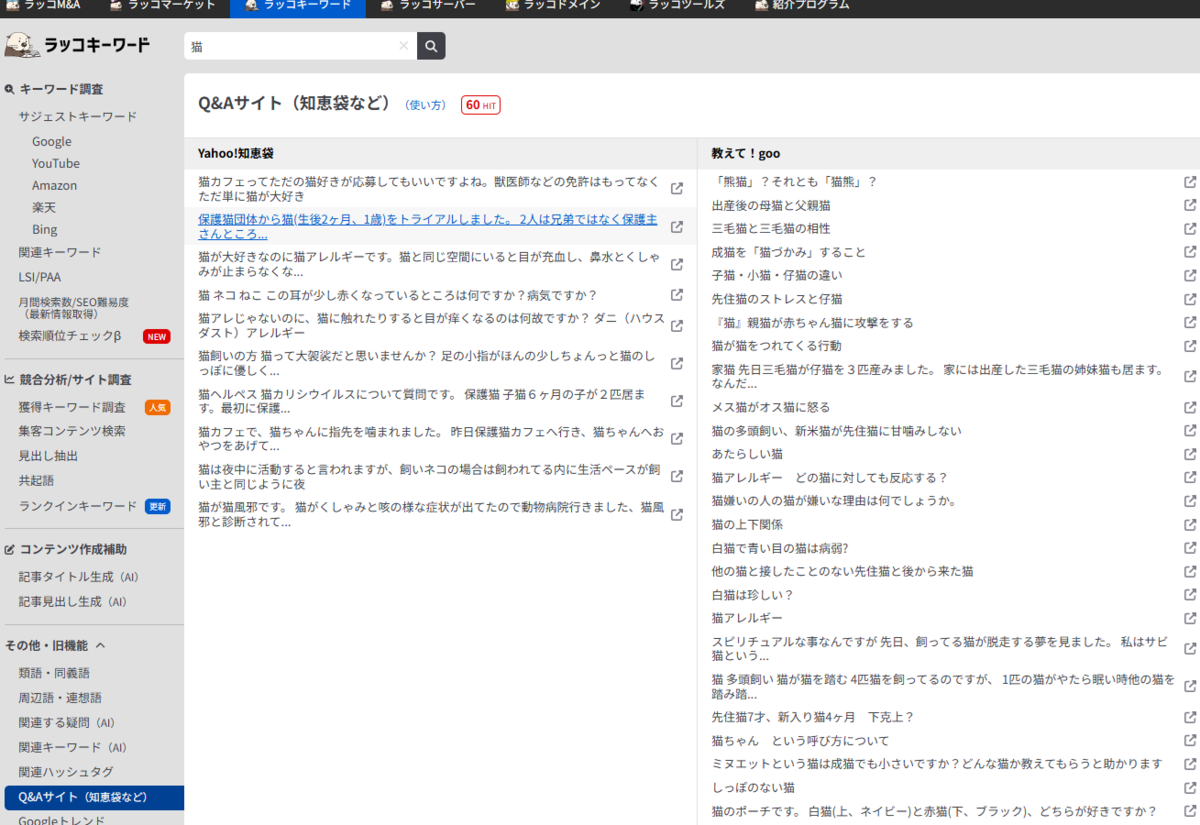Open external link for 猫が大好きなのに猫アレルギー question
Screen dimensions: 1200x825
pos(677,264)
